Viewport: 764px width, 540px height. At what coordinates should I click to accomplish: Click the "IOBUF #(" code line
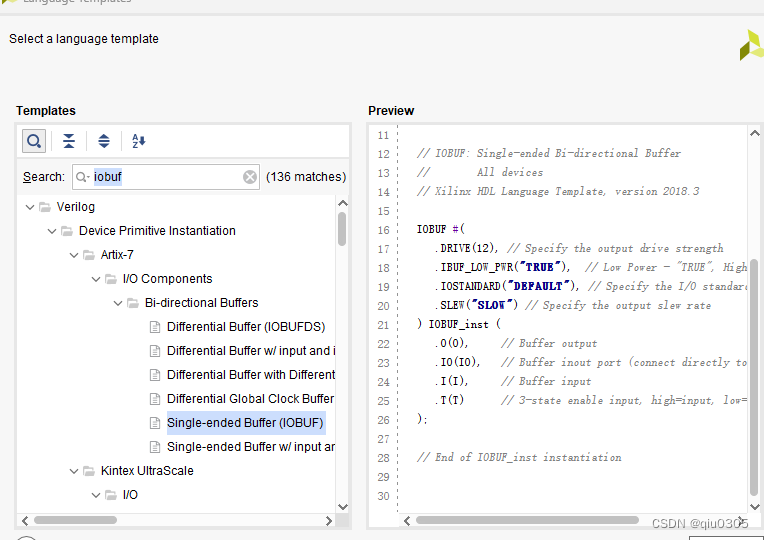pyautogui.click(x=441, y=229)
